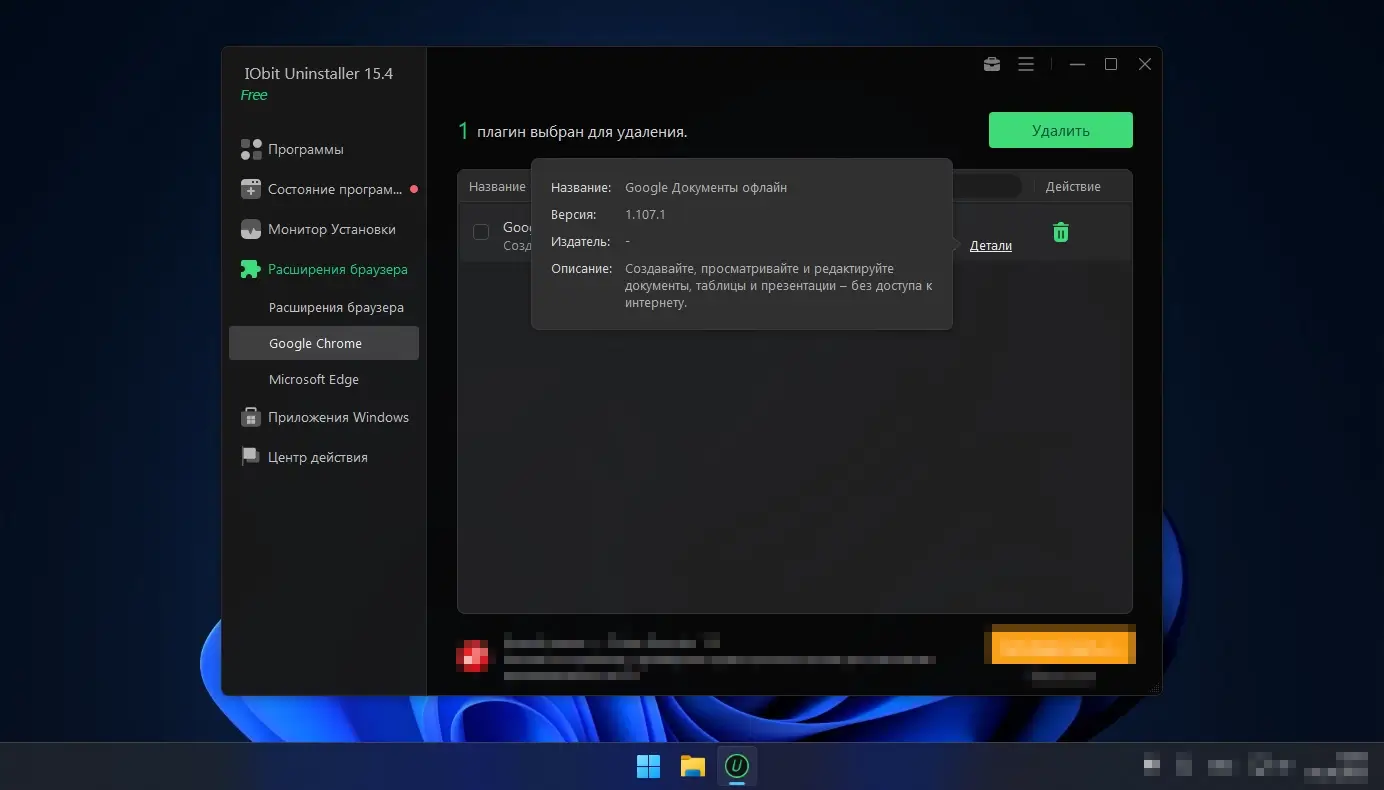Click the Расширения браузера section label
Viewport: 1384px width, 790px height.
[338, 269]
